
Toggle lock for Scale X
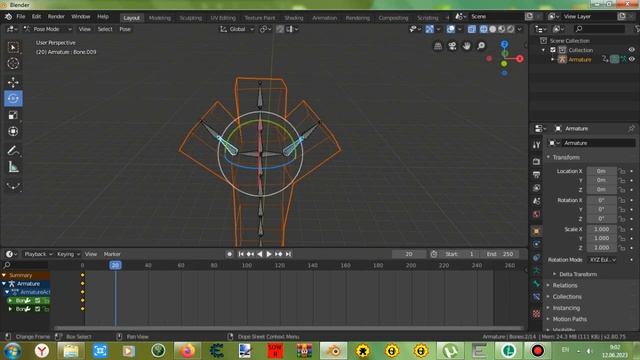click(x=622, y=229)
